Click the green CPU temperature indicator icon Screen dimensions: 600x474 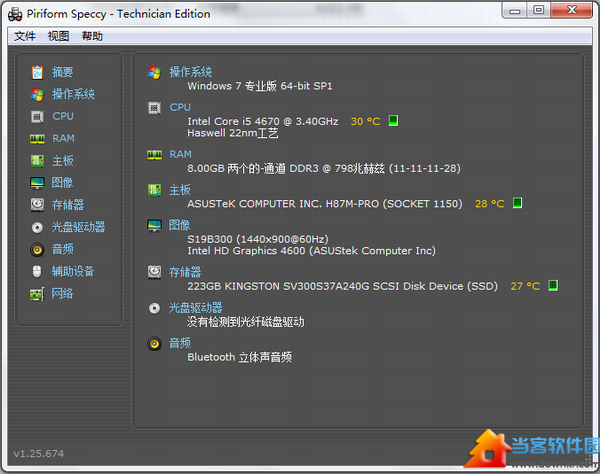[393, 121]
